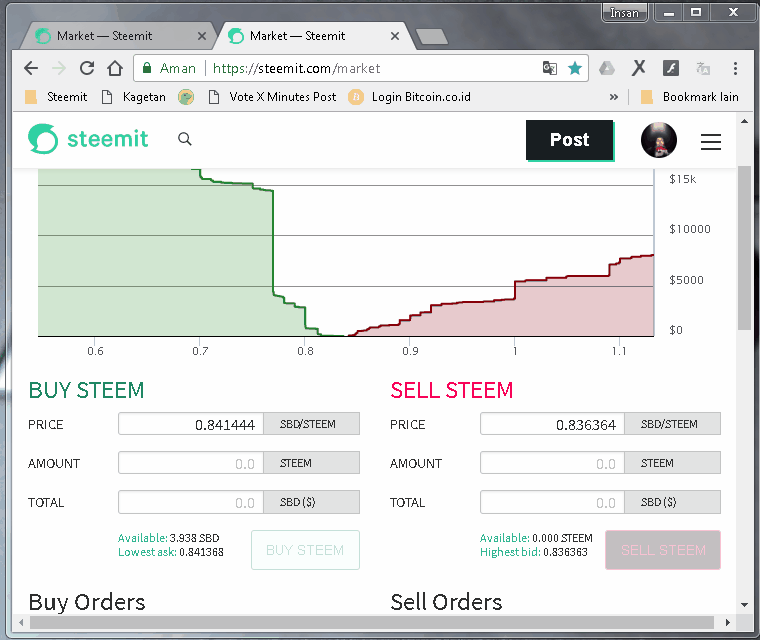Open the Steemit hamburger menu
The image size is (760, 640).
pos(711,142)
